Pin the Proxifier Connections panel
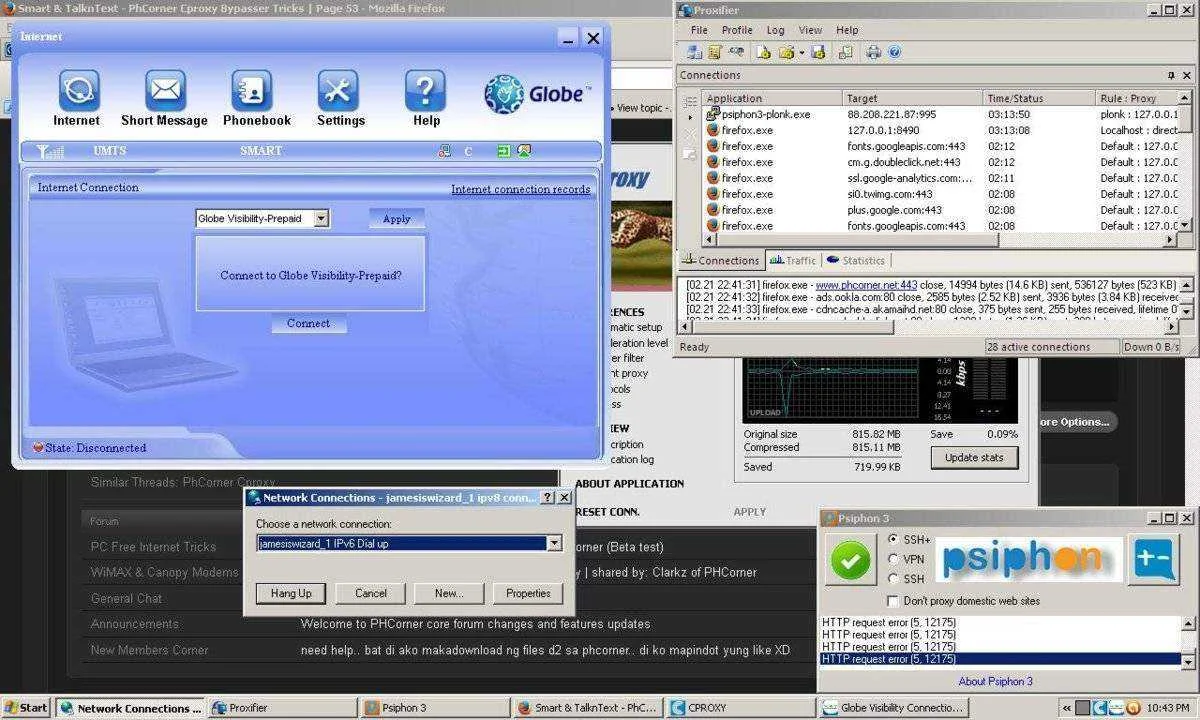Image resolution: width=1200 pixels, height=720 pixels. tap(1171, 75)
